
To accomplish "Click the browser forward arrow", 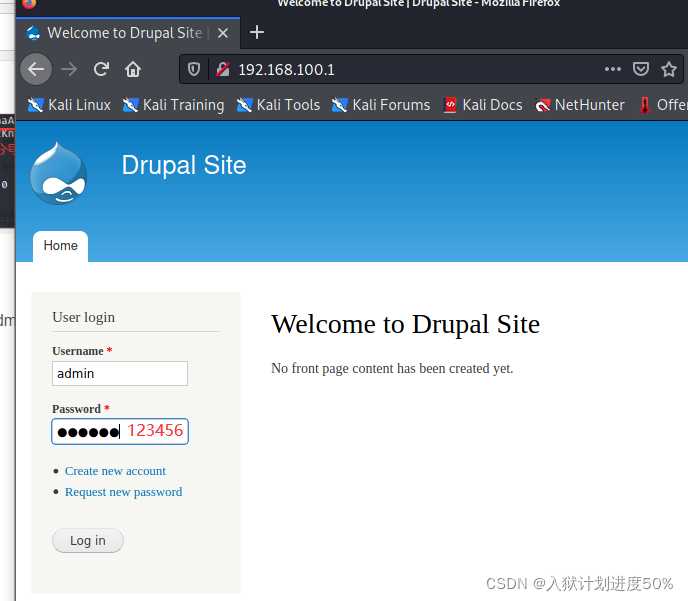I will (69, 69).
